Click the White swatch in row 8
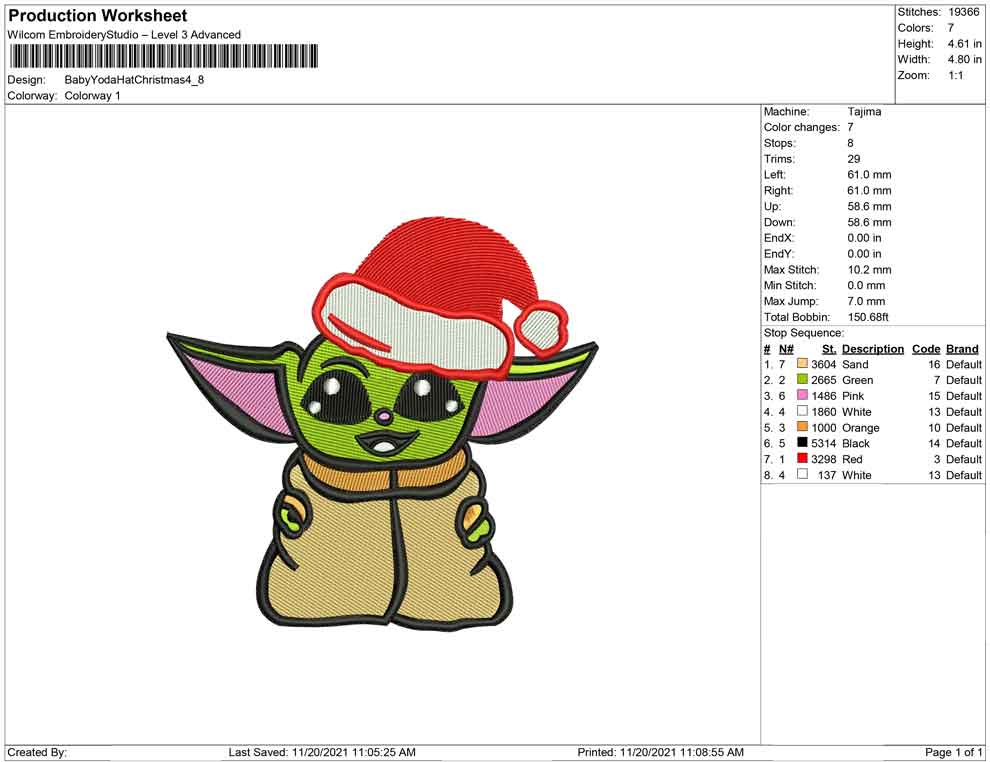Screen dimensions: 990x762 (802, 474)
